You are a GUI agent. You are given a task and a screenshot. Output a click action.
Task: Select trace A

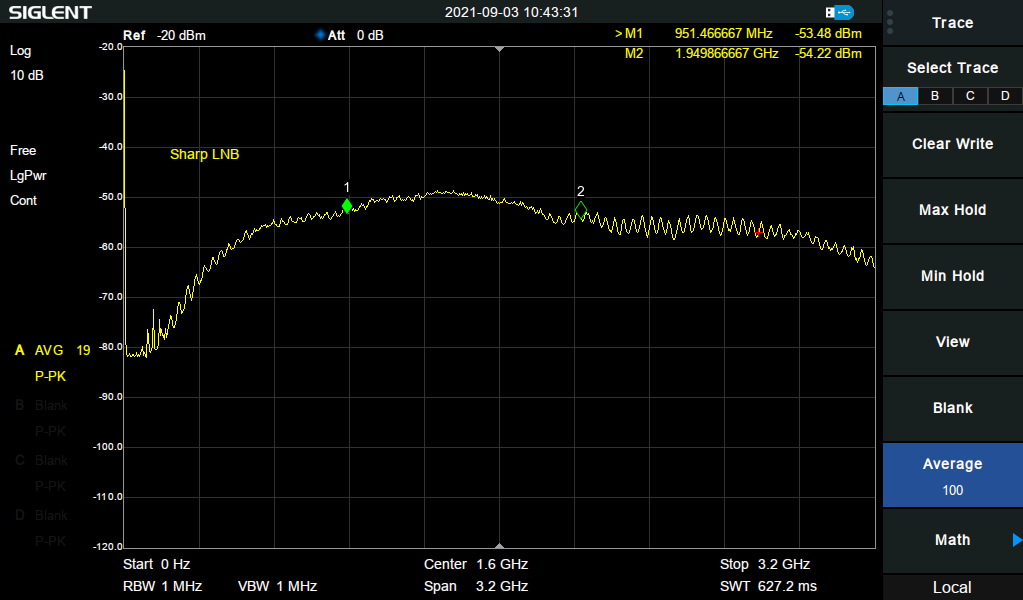pos(900,97)
